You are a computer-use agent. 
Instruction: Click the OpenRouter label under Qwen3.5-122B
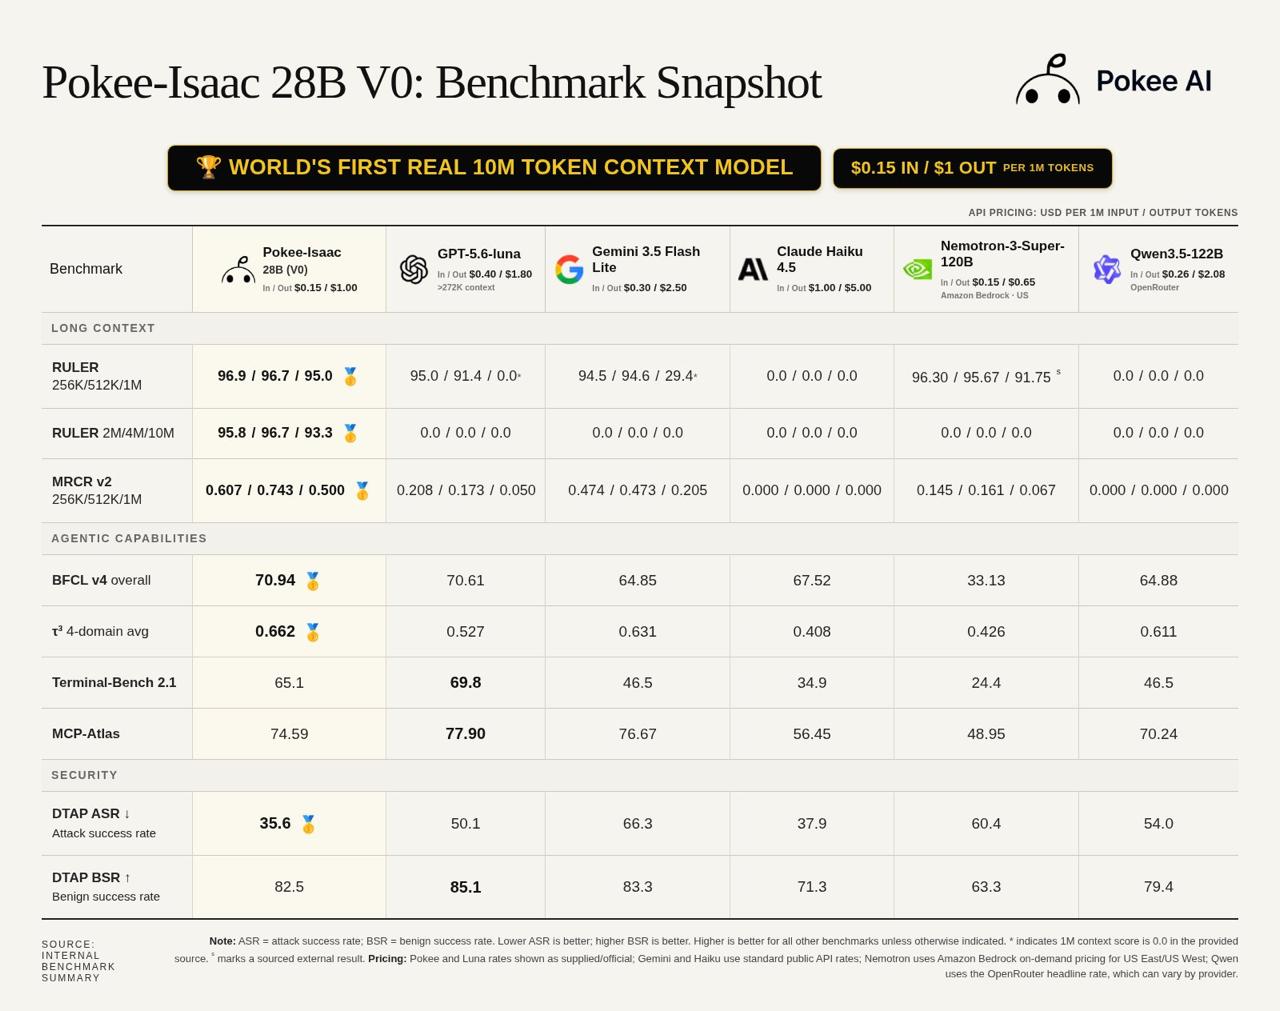tap(1154, 287)
